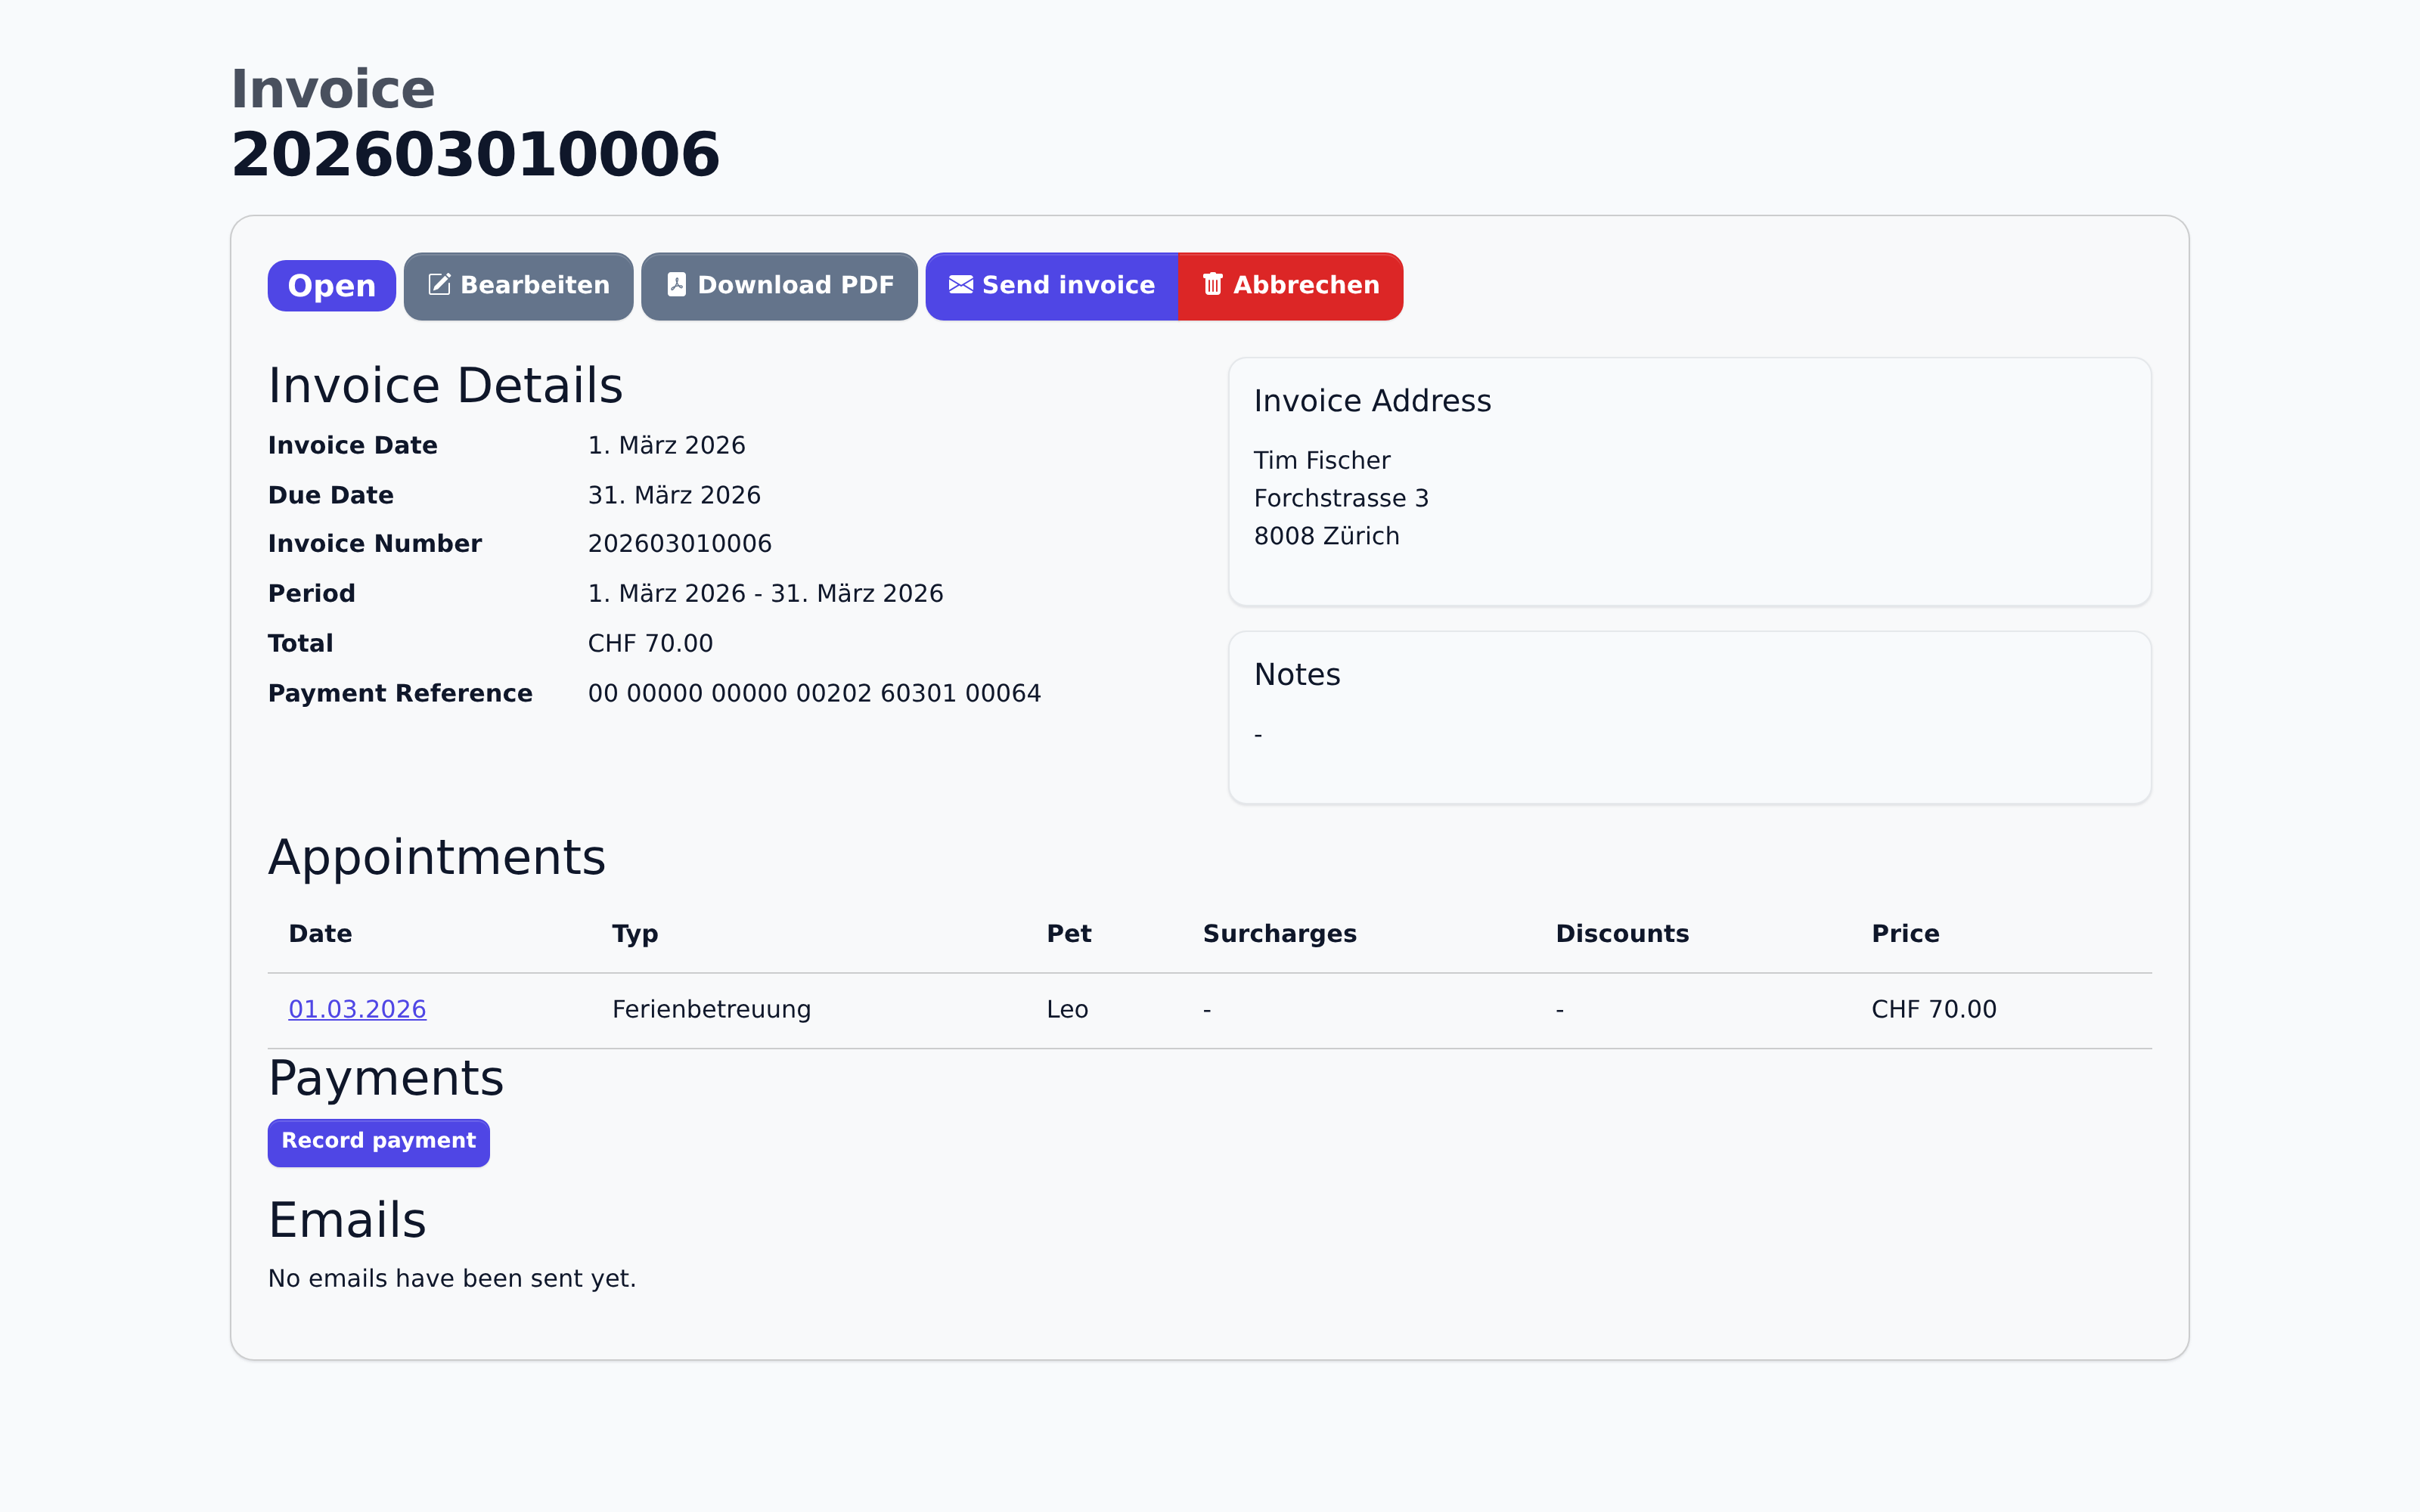Click the payment reference number

[814, 693]
